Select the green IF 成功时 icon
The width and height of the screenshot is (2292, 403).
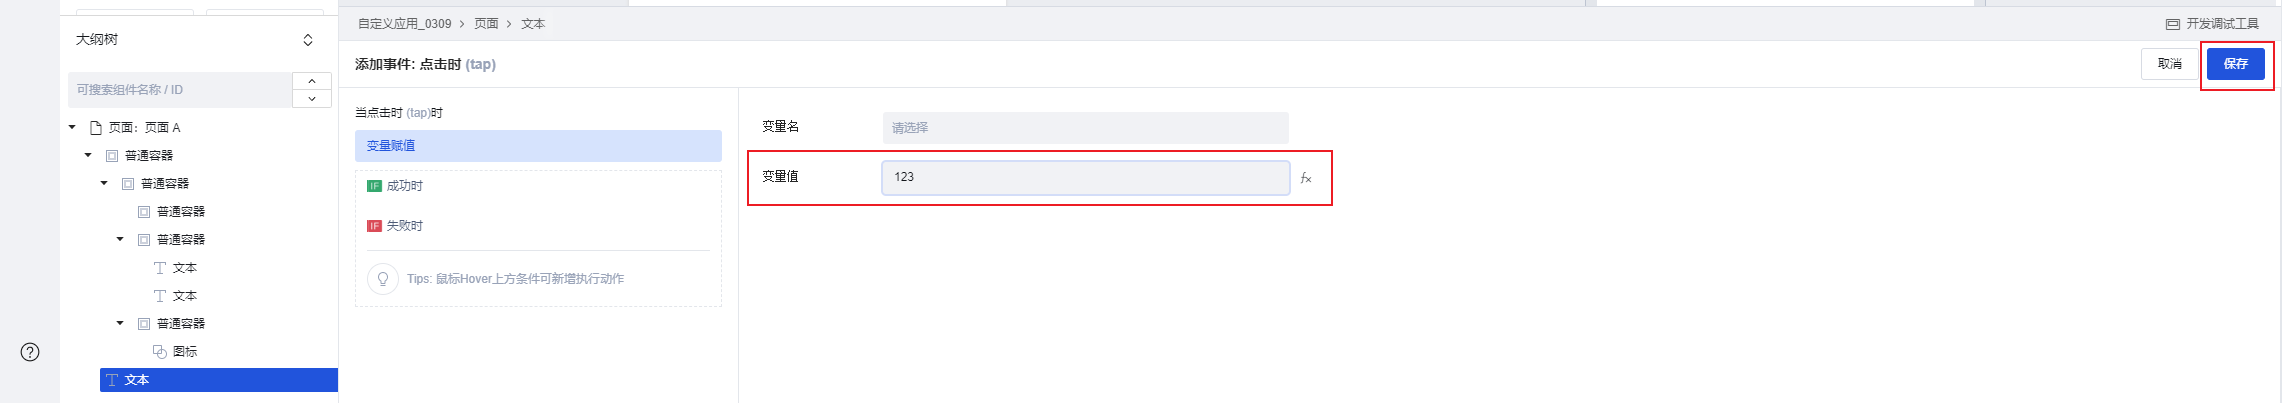(374, 186)
